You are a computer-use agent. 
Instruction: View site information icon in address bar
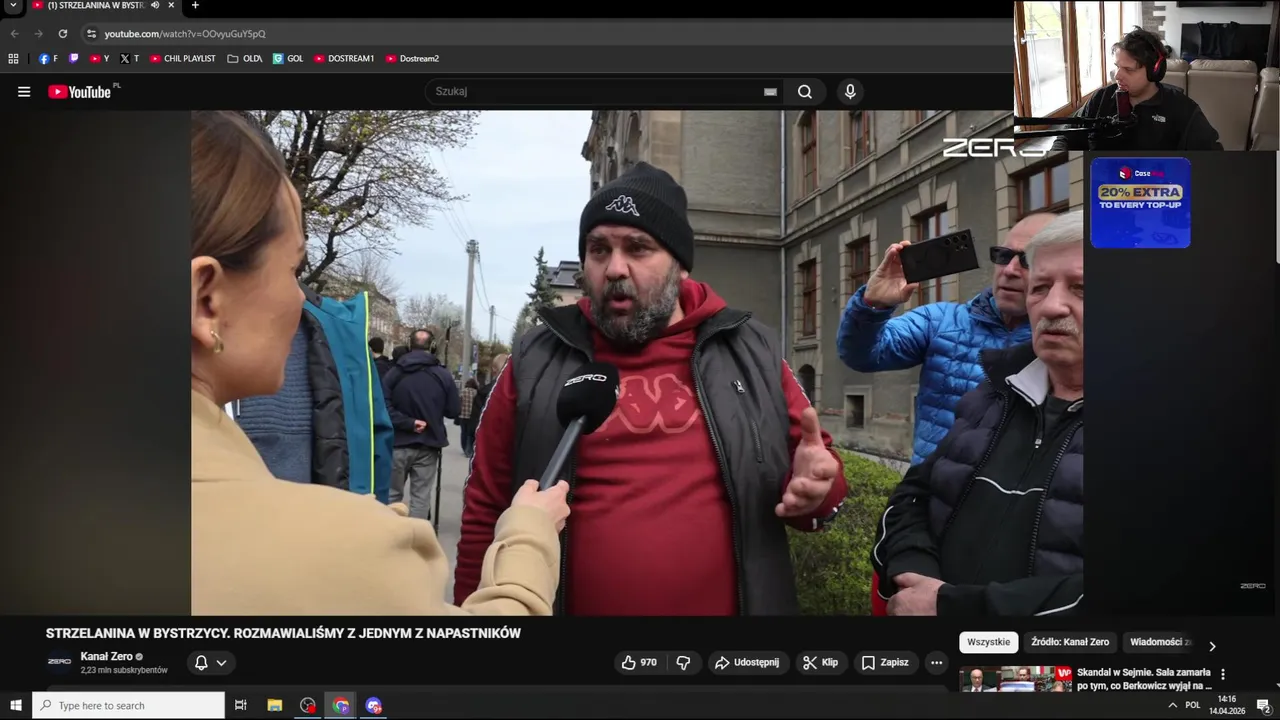click(x=91, y=33)
